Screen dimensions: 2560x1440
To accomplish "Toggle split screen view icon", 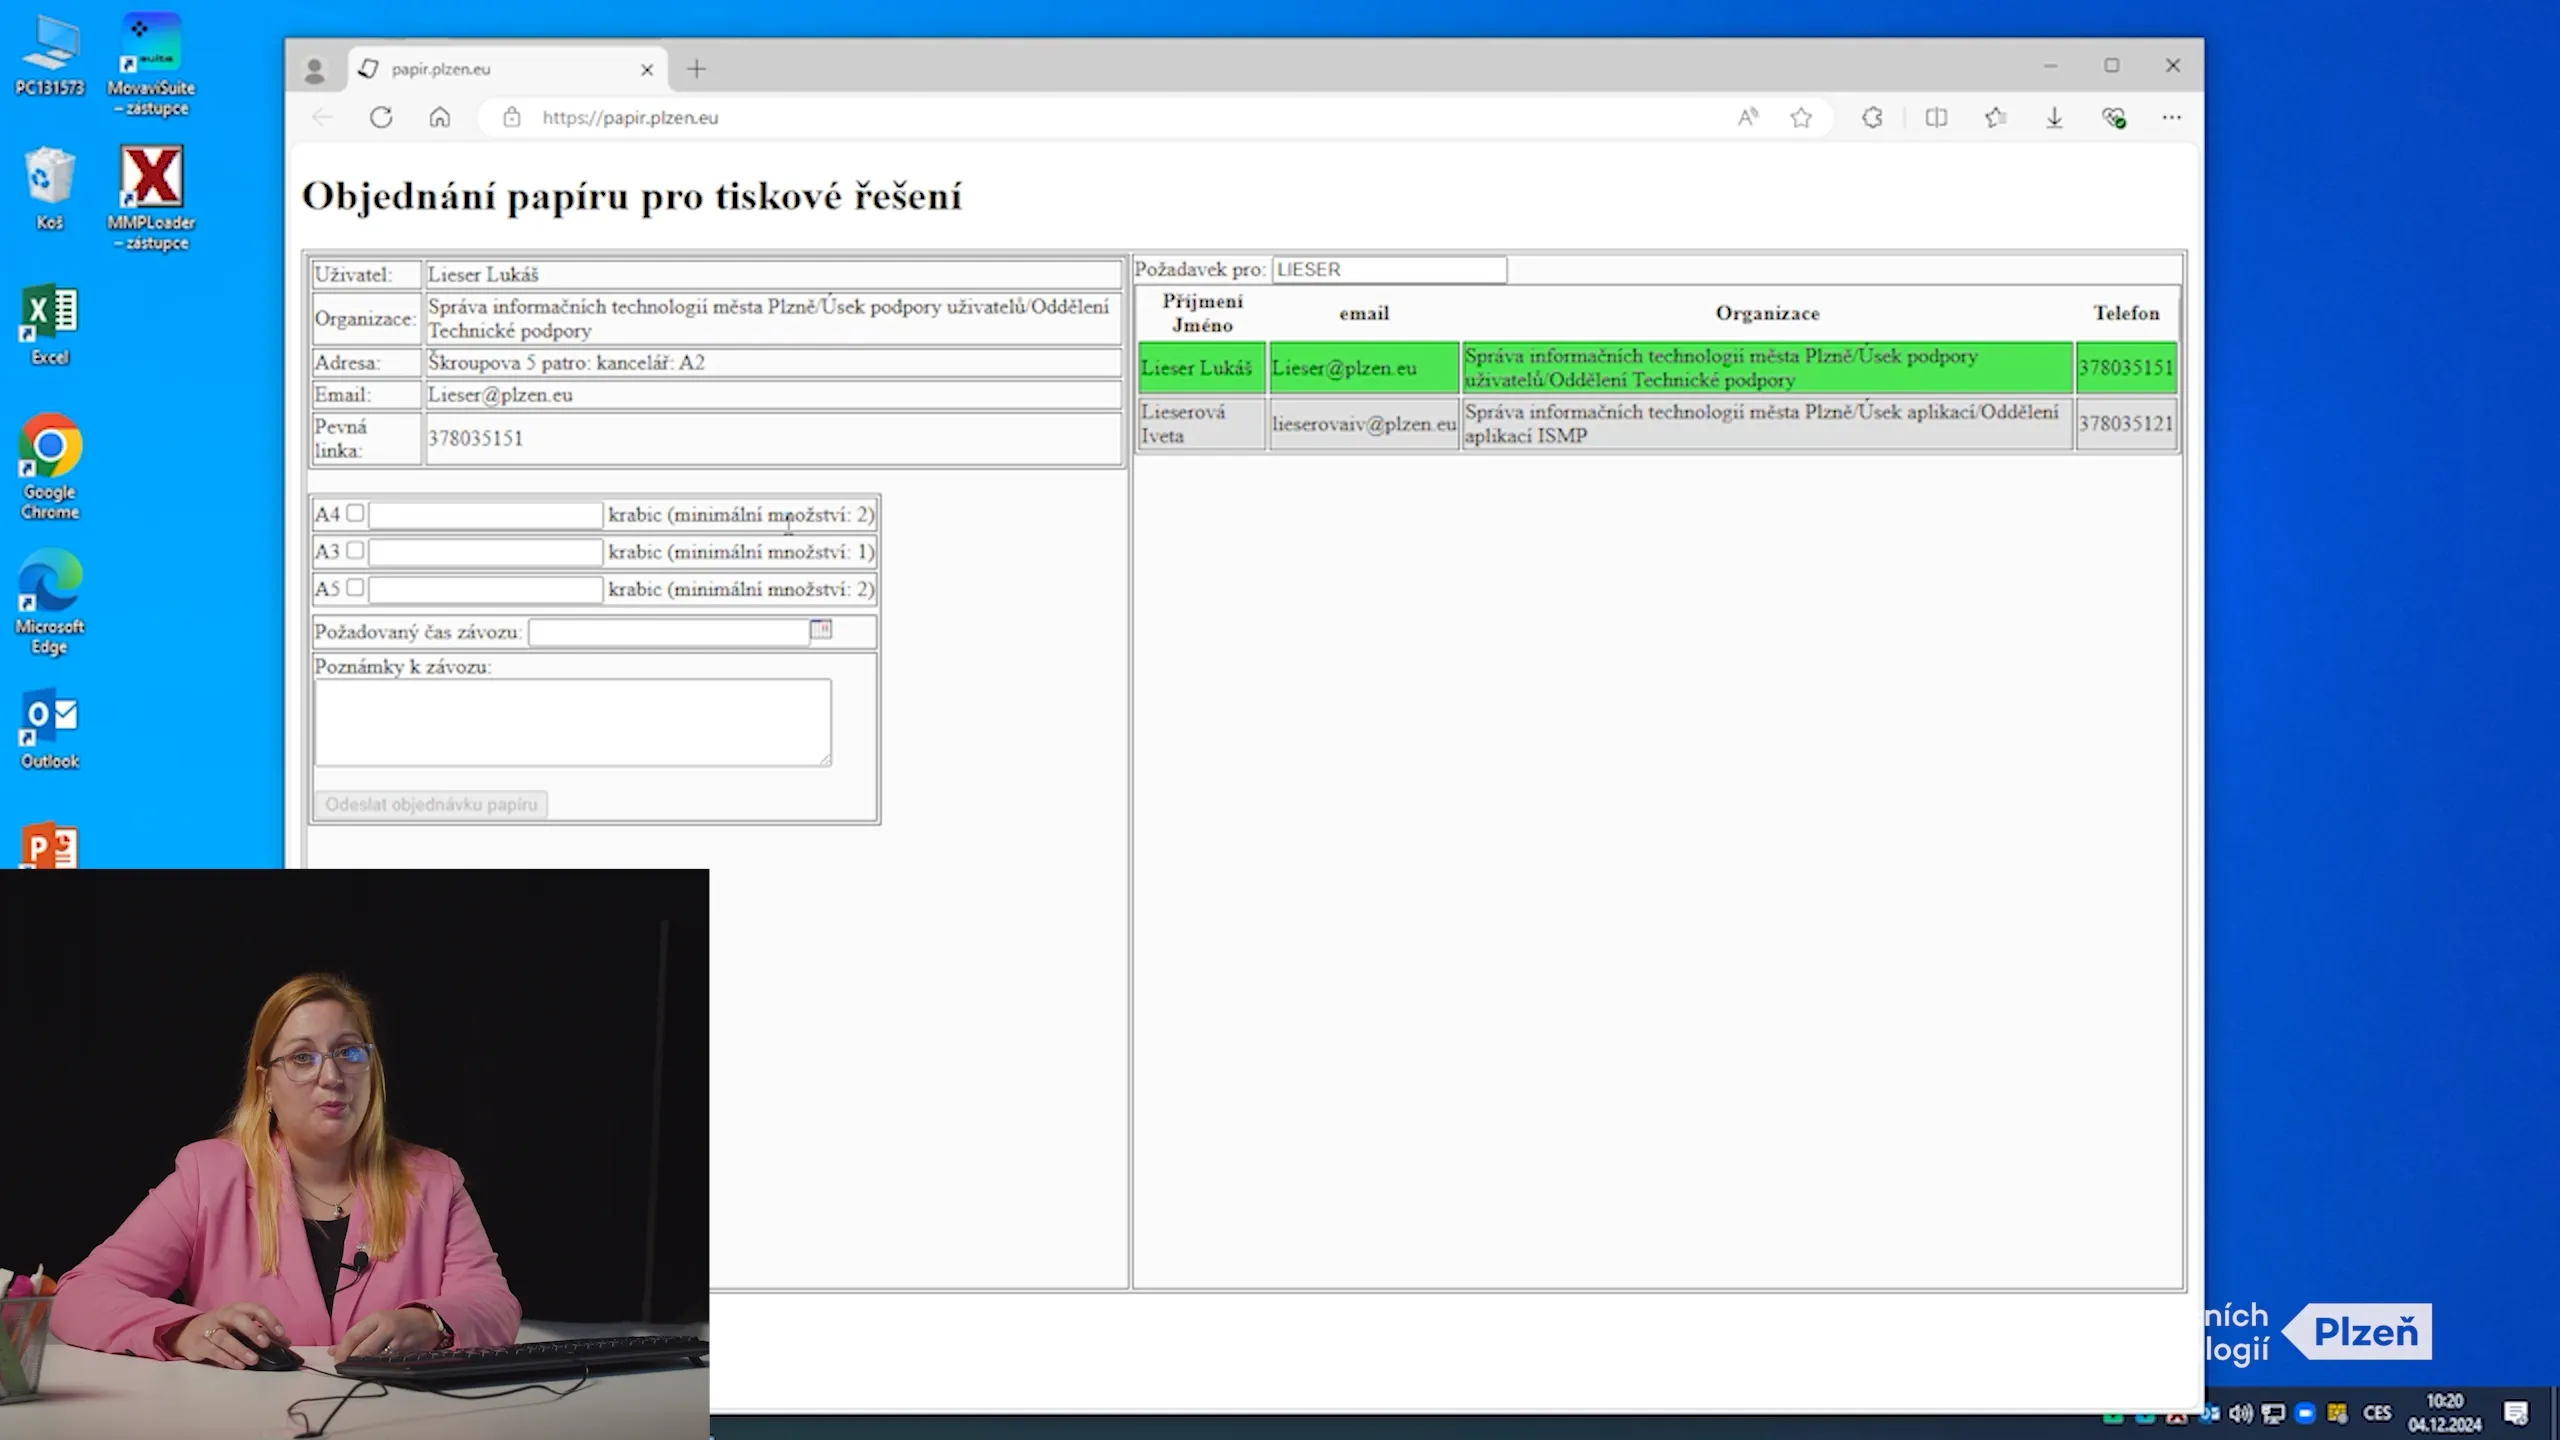I will (x=1936, y=117).
